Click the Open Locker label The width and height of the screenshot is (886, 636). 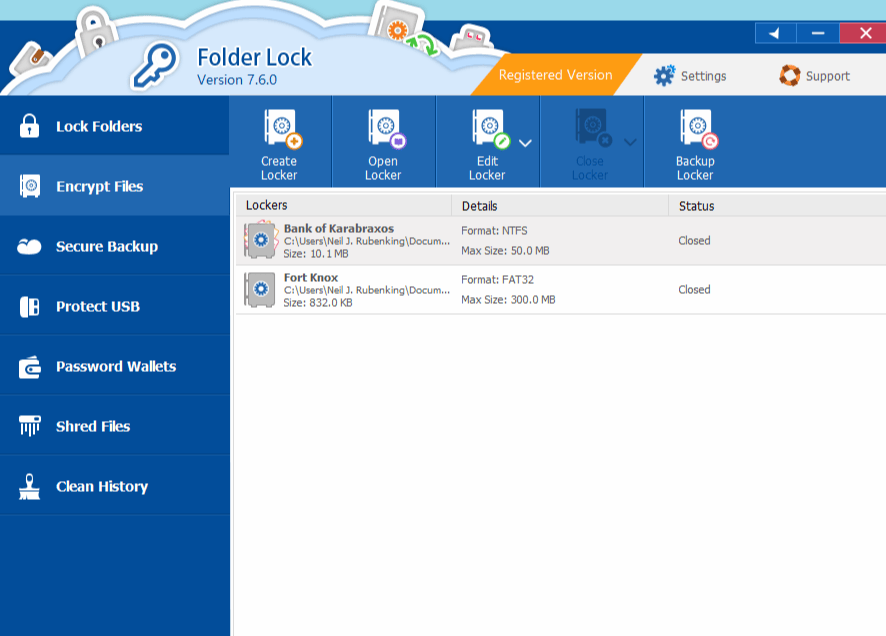point(383,168)
